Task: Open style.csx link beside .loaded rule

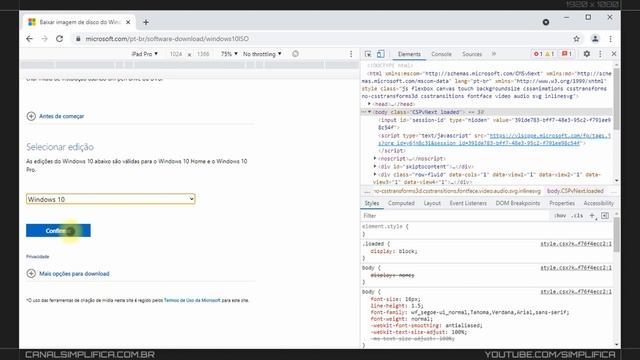Action: (x=576, y=244)
